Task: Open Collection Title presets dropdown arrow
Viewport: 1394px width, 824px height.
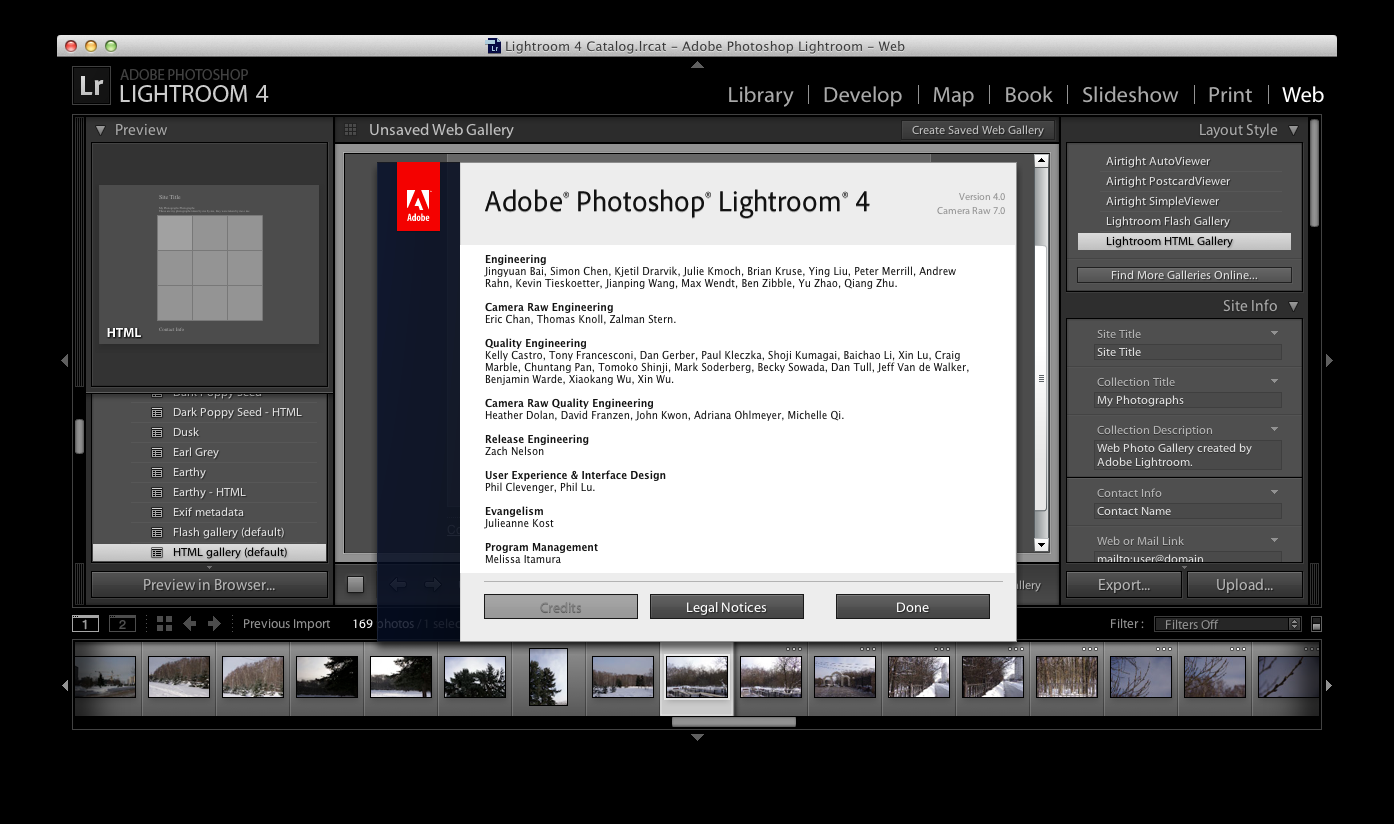Action: [x=1275, y=381]
